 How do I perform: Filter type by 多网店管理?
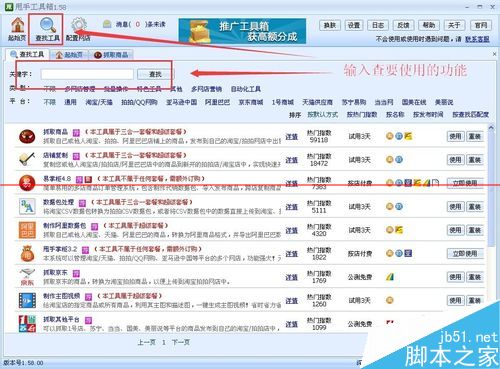pyautogui.click(x=80, y=89)
